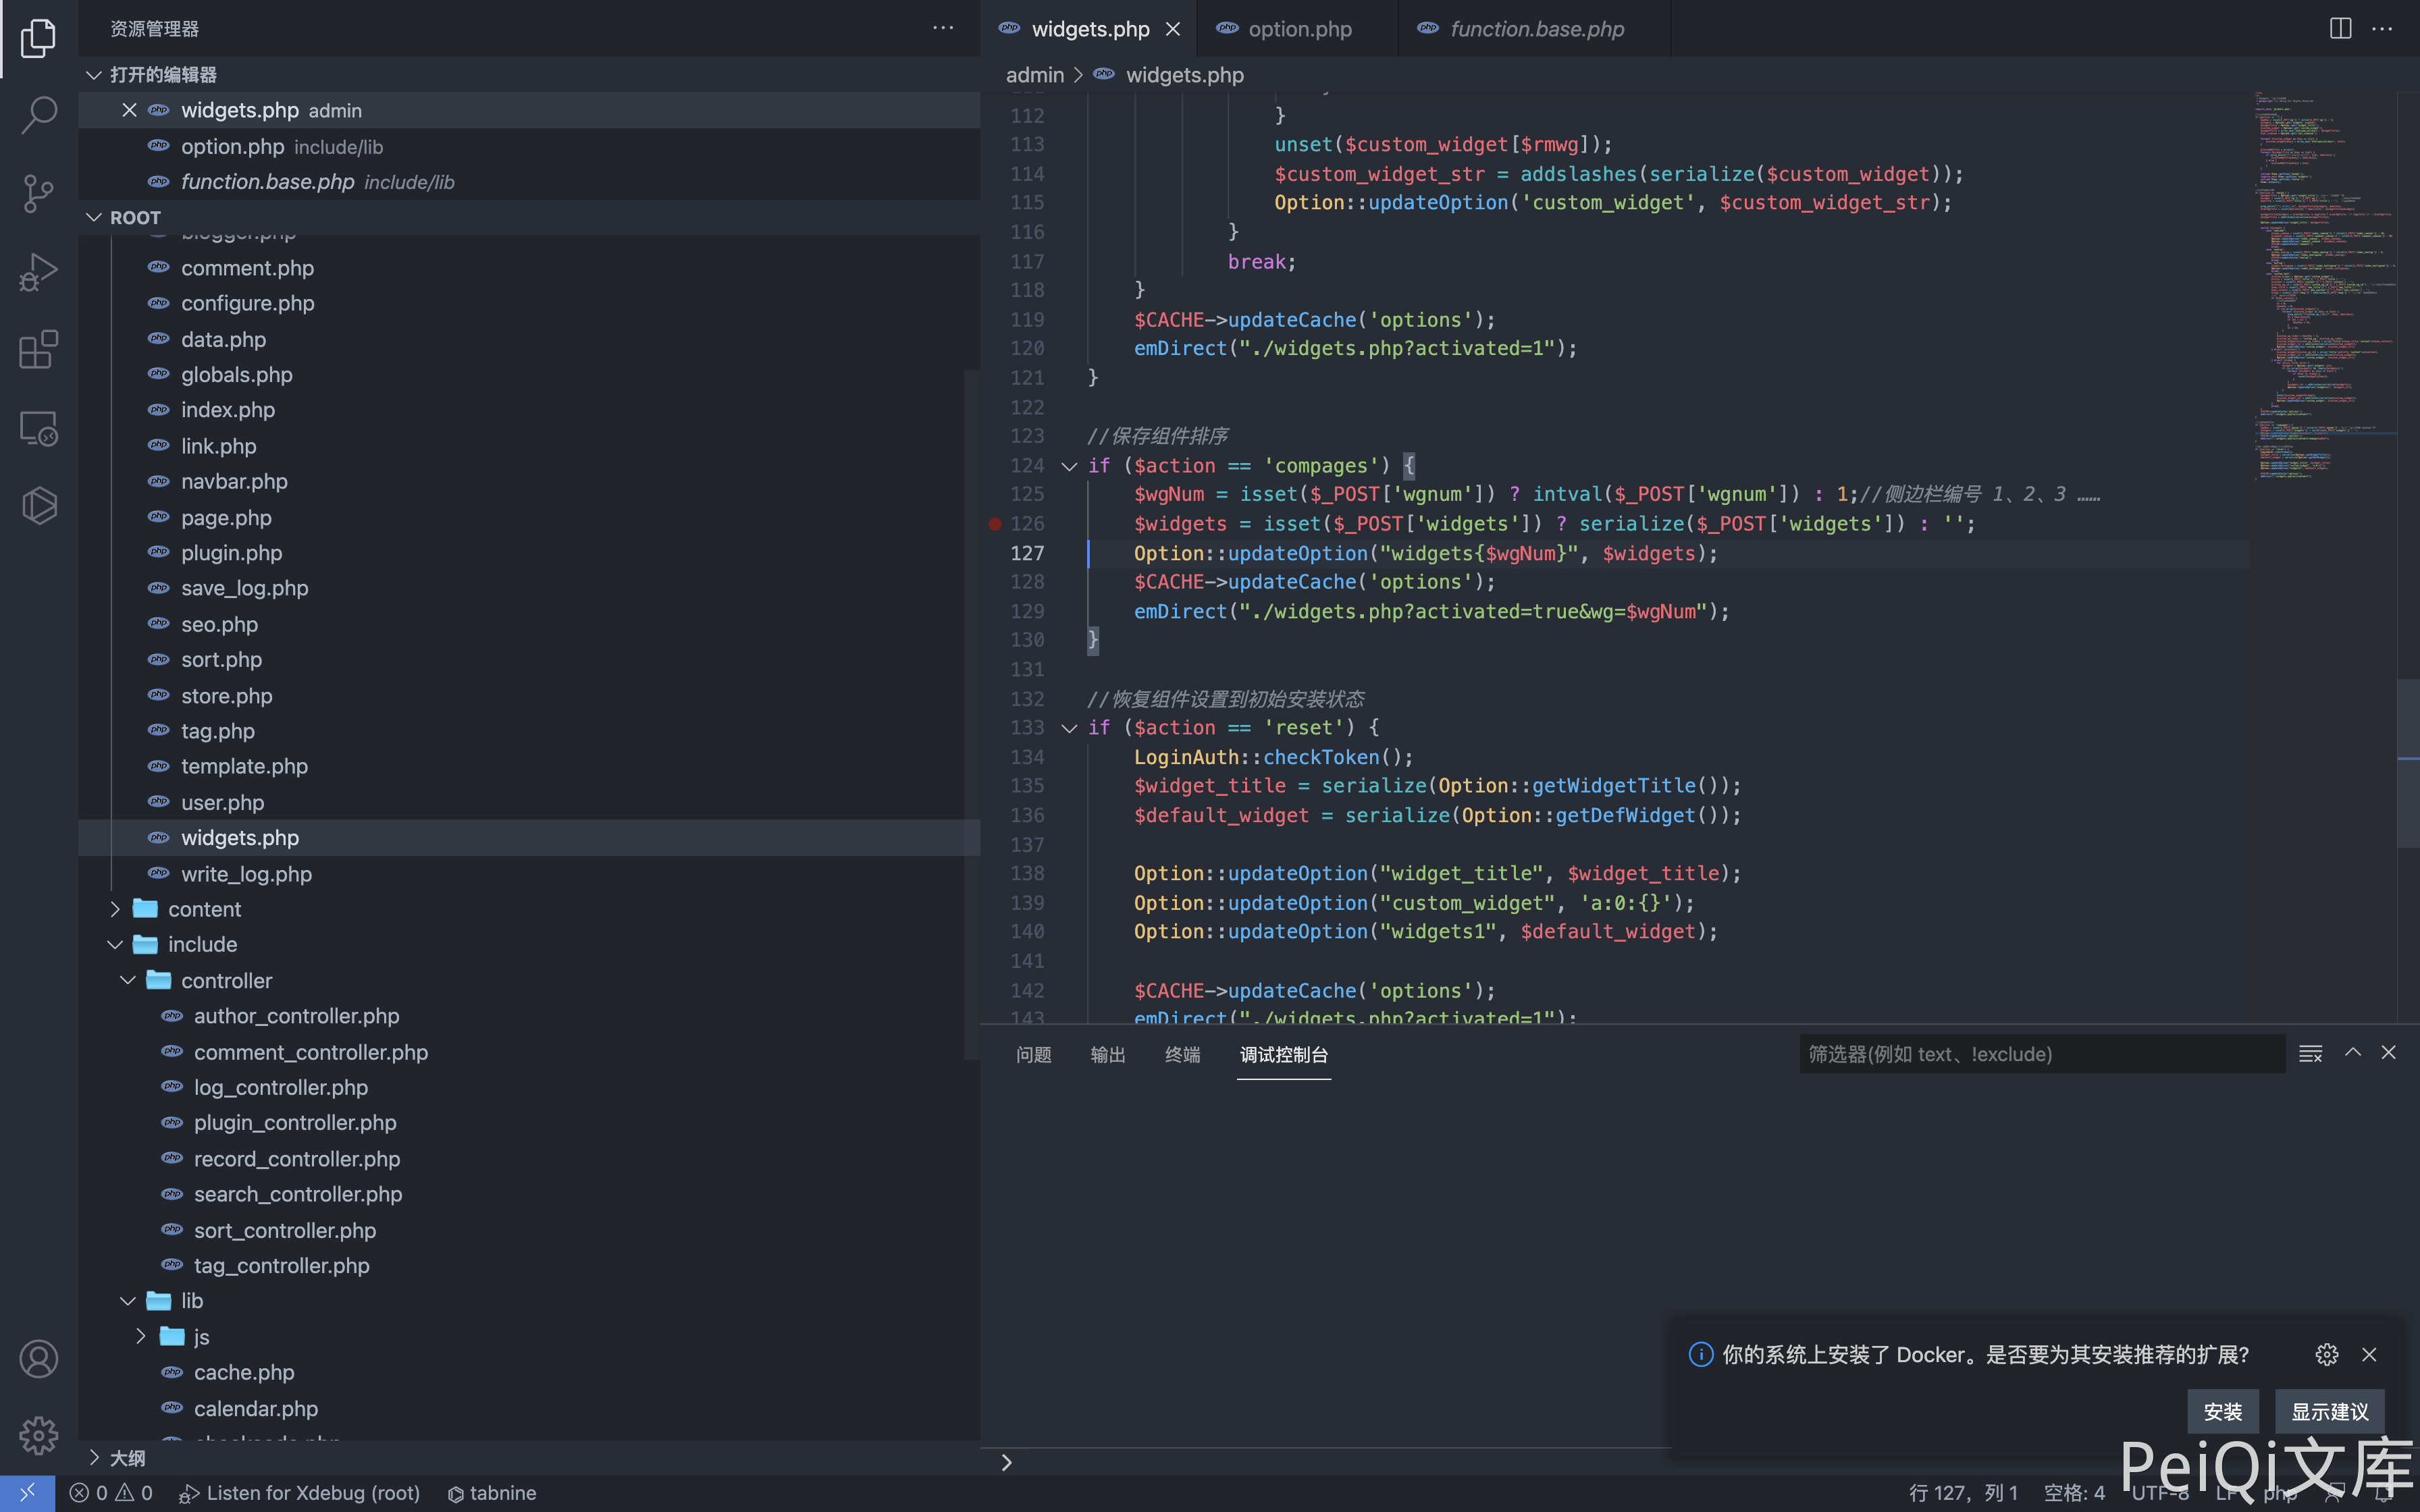This screenshot has height=1512, width=2420.
Task: Switch to the 终端 panel tab
Action: (1182, 1055)
